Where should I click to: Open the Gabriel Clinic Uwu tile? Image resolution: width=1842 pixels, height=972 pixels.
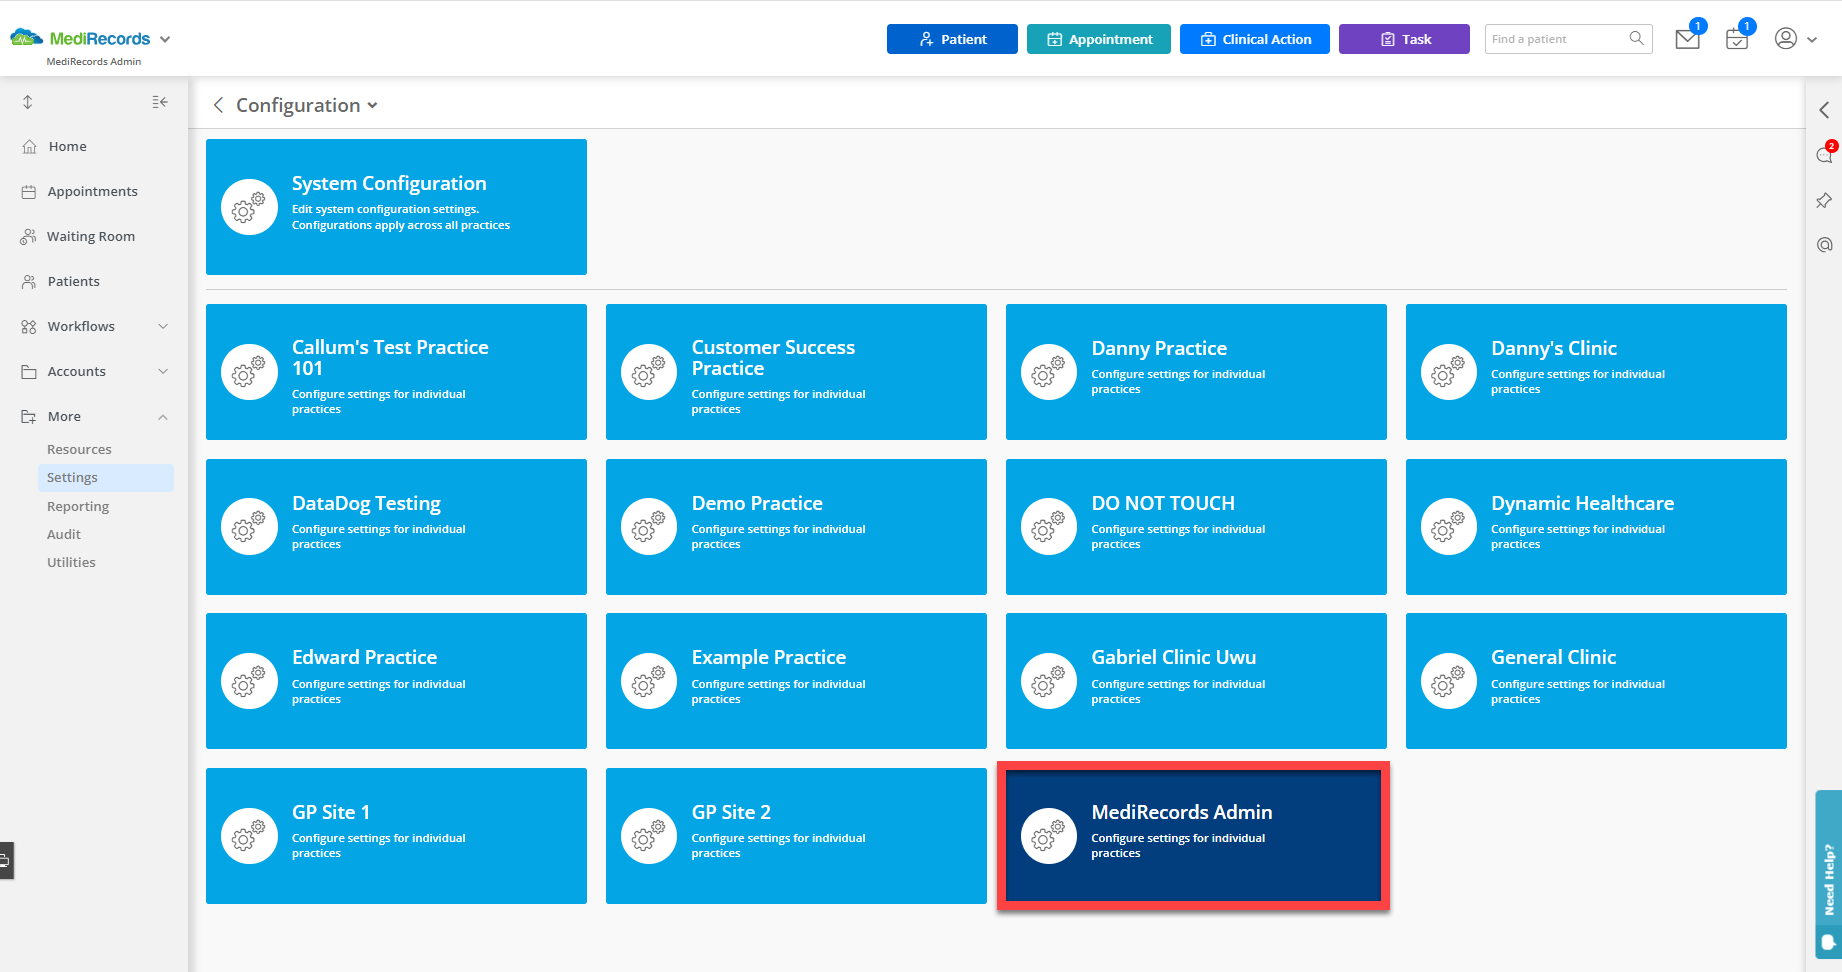tap(1196, 681)
